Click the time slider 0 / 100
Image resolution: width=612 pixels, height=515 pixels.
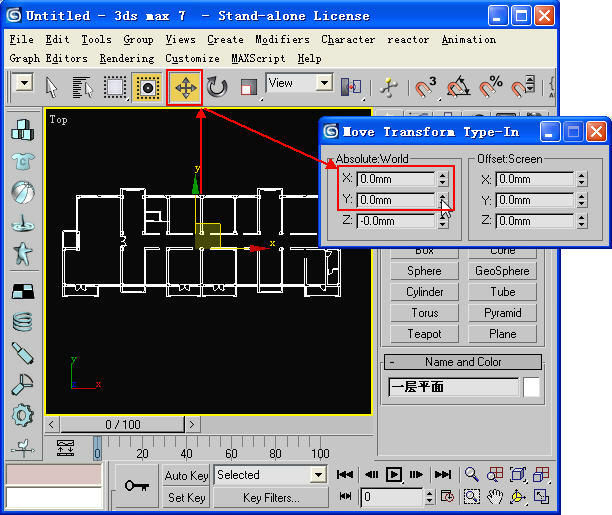click(x=122, y=424)
